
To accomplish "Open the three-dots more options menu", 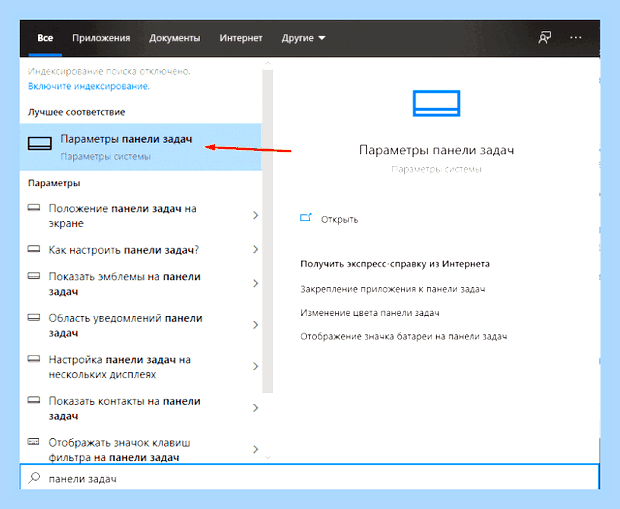I will click(576, 38).
